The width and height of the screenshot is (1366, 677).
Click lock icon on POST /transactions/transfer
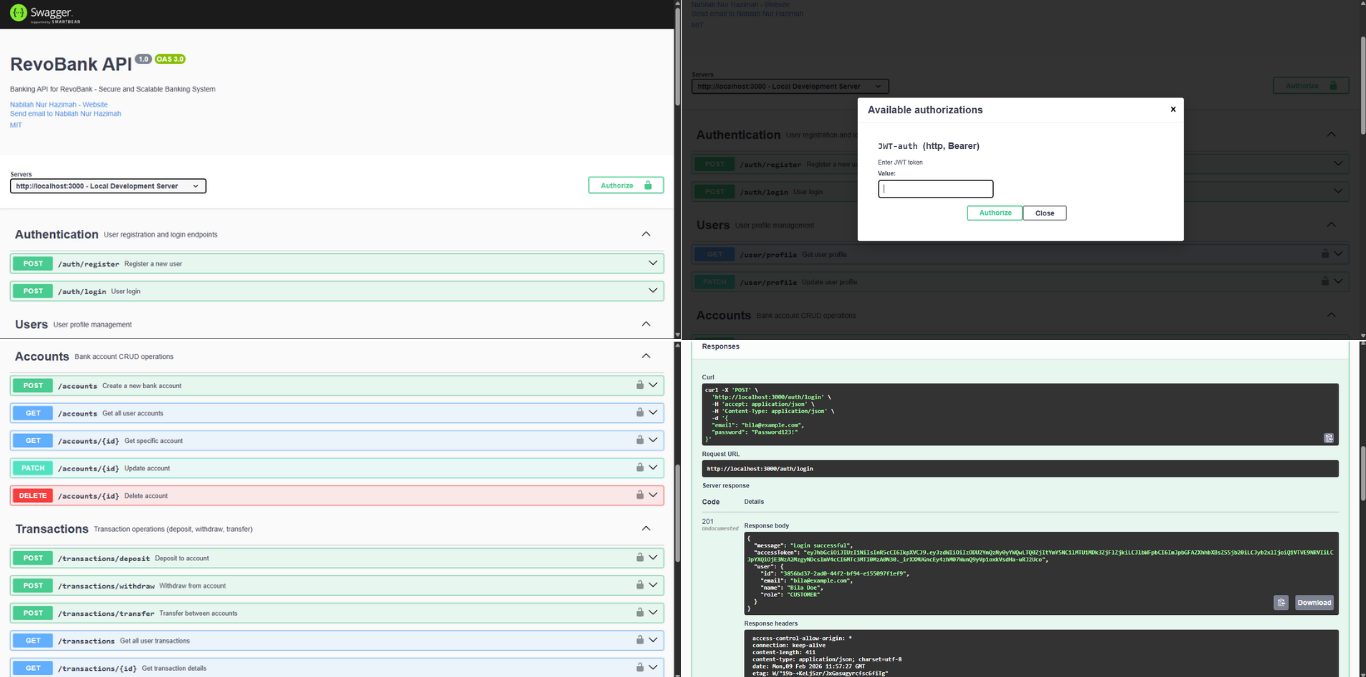[640, 613]
